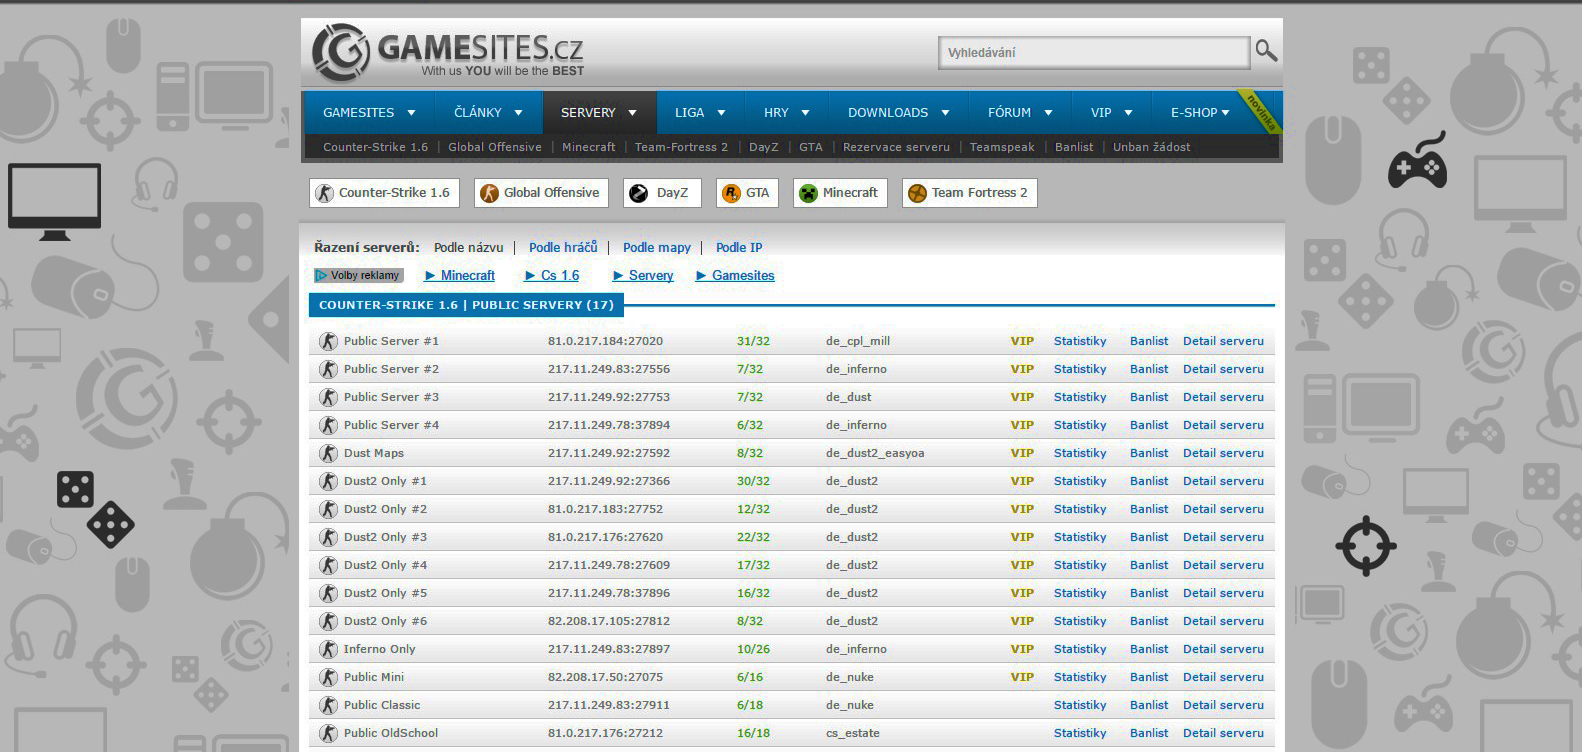The height and width of the screenshot is (752, 1582).
Task: Open Statistiky for Public Mini
Action: coord(1080,677)
